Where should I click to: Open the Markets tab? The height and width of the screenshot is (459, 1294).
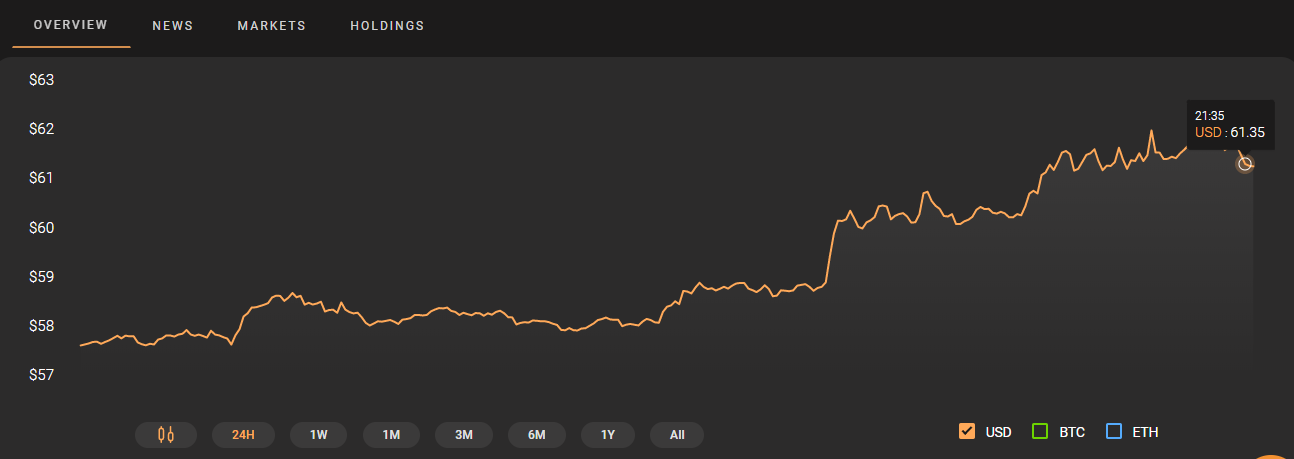click(272, 25)
